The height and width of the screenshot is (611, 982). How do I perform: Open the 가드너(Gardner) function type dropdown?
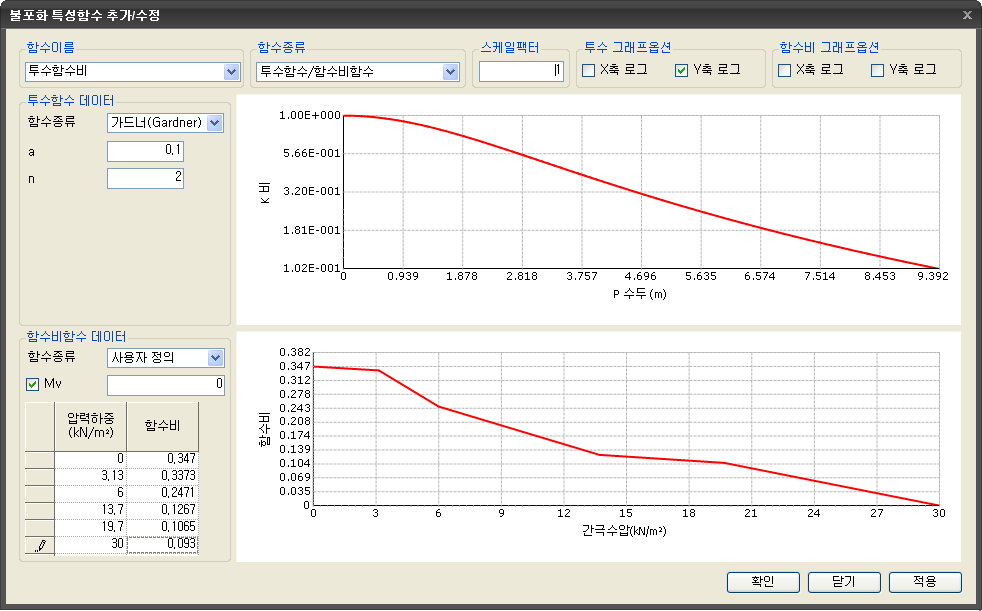(x=214, y=123)
